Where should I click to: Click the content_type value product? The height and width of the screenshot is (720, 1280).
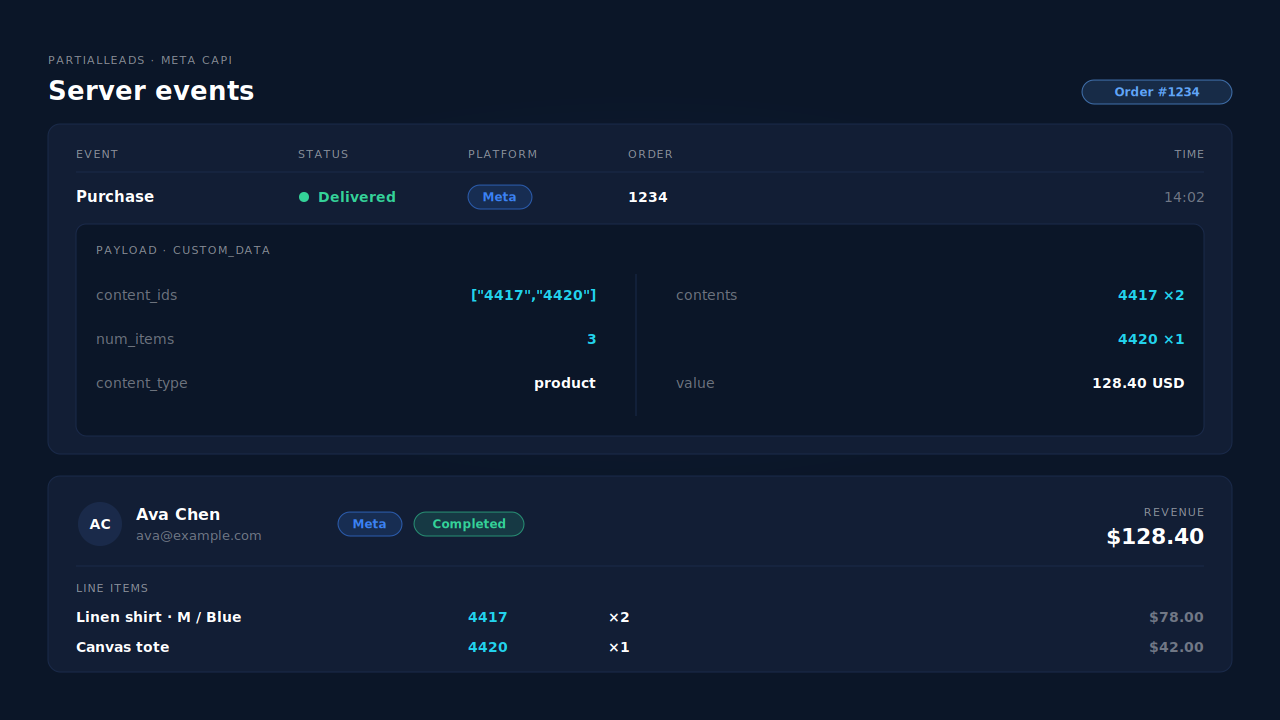pyautogui.click(x=565, y=383)
